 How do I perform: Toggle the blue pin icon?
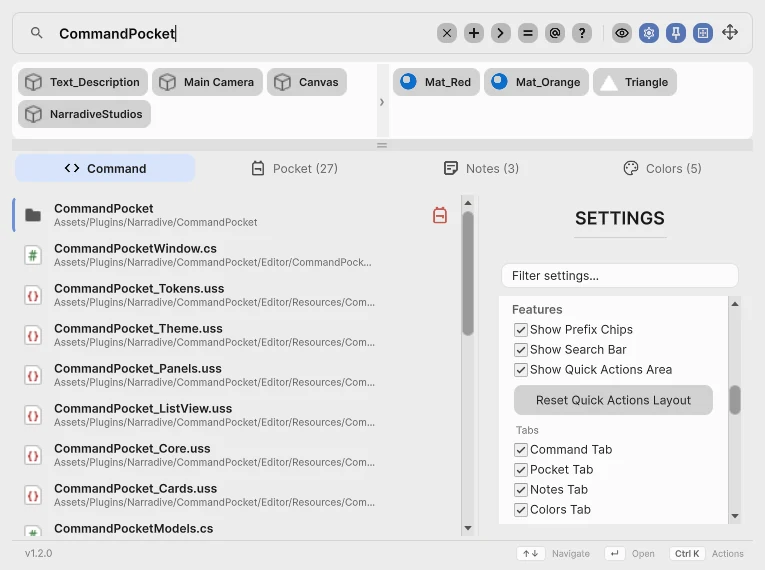[x=676, y=33]
